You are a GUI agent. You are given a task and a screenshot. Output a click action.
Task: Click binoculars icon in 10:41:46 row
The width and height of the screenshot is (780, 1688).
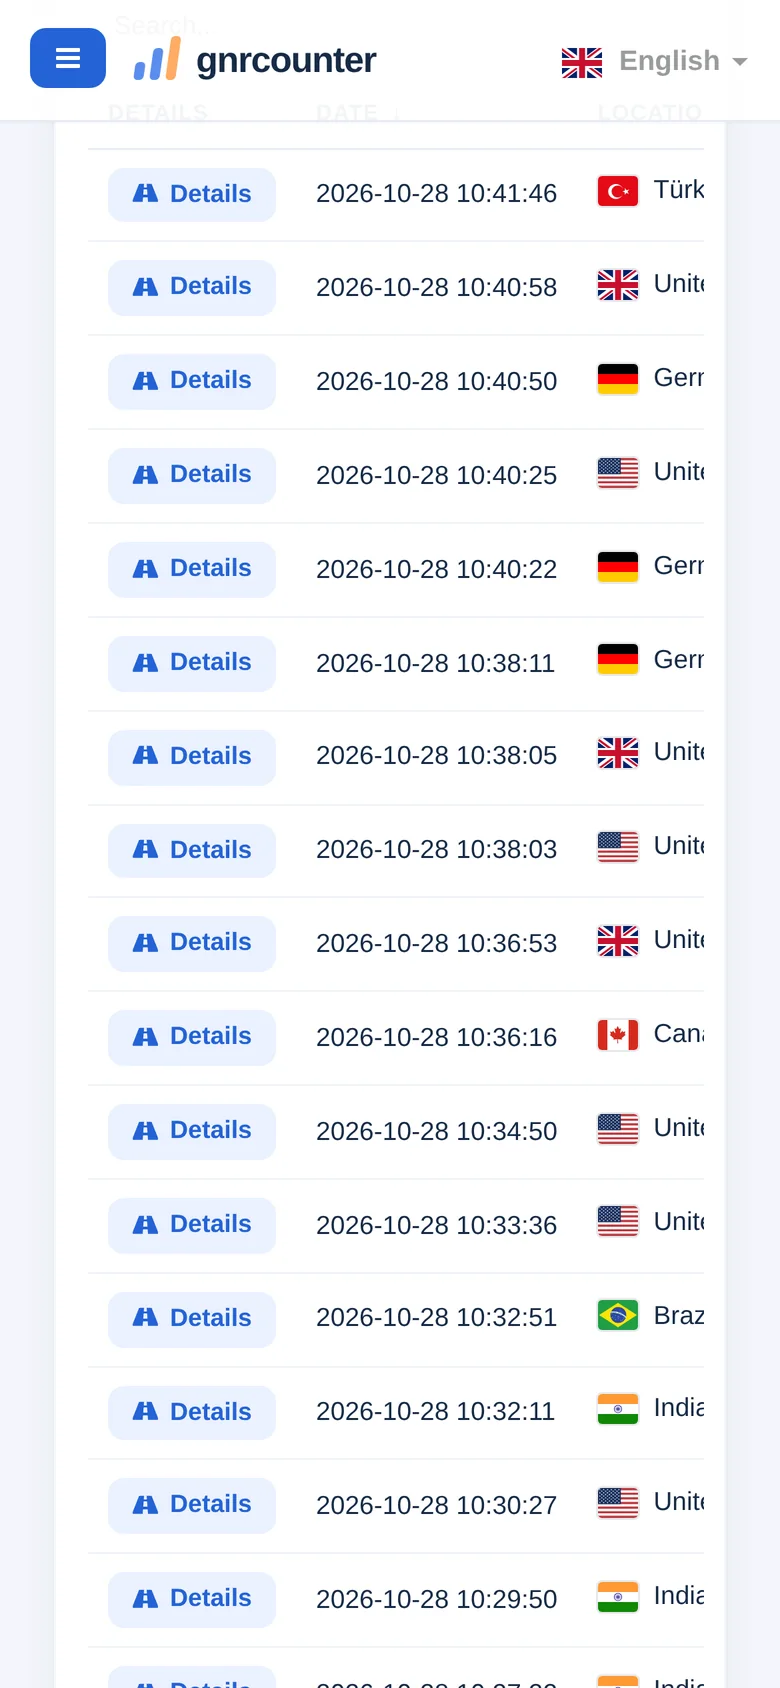tap(146, 193)
